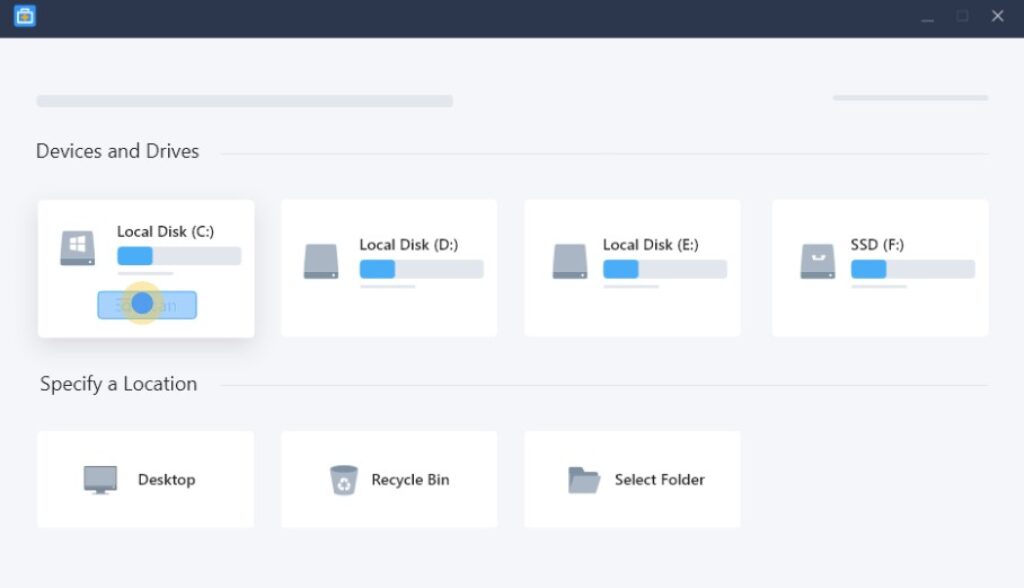The image size is (1024, 588).
Task: Click the Select Folder folder icon
Action: pos(583,480)
